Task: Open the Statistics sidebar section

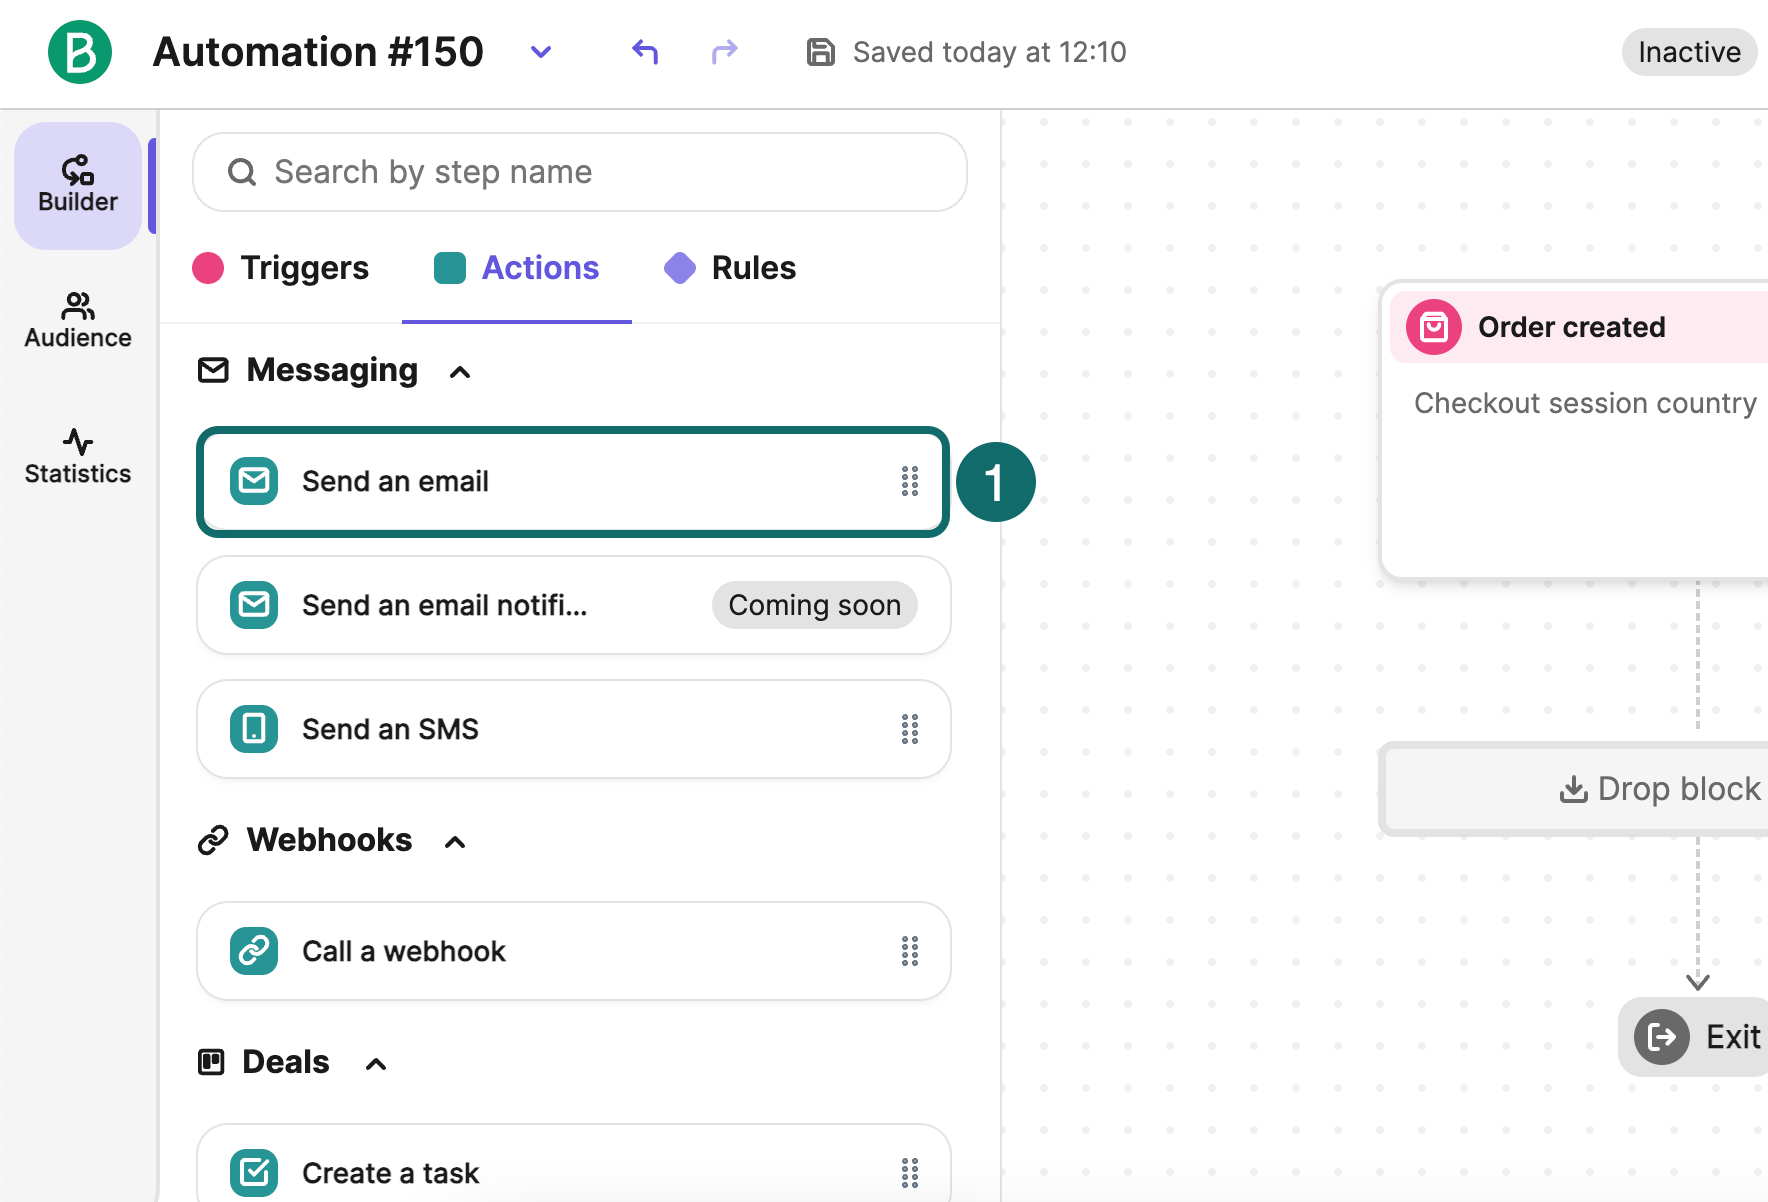Action: [x=78, y=456]
